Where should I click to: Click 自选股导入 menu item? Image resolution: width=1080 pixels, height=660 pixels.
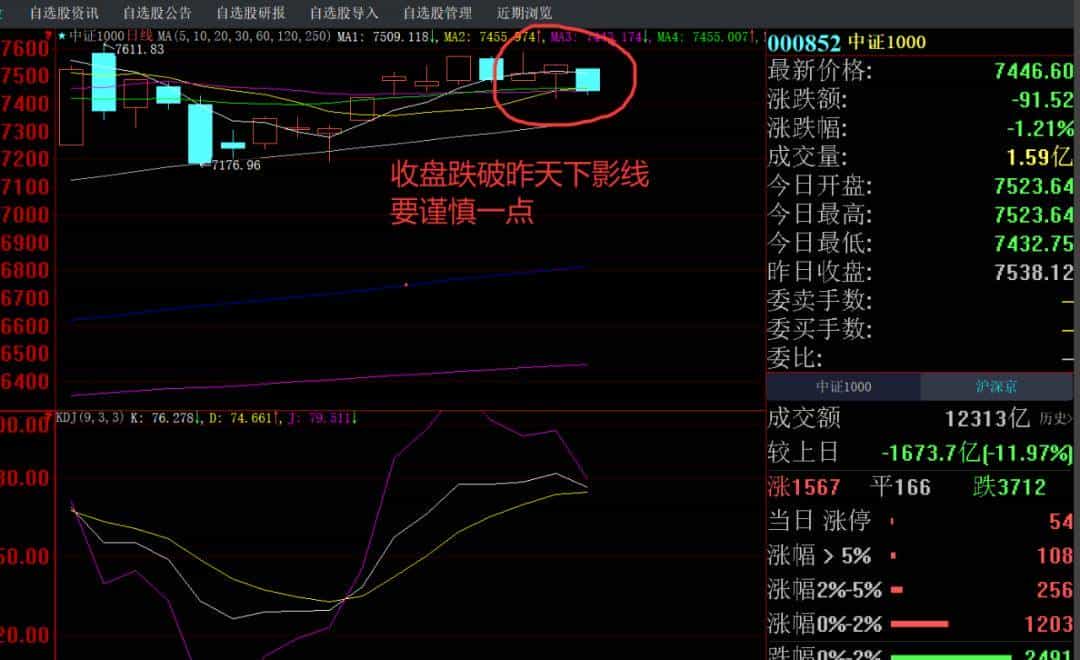344,13
